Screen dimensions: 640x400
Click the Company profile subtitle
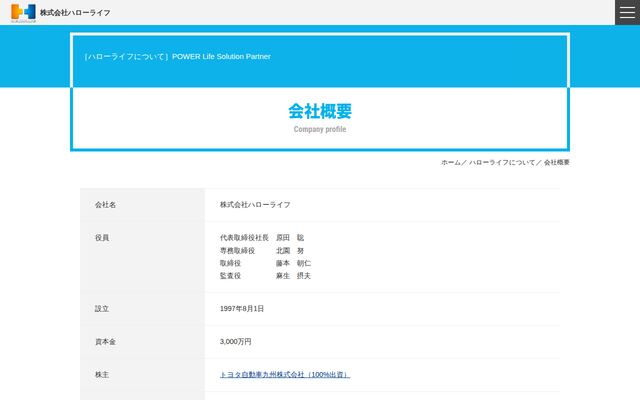320,129
